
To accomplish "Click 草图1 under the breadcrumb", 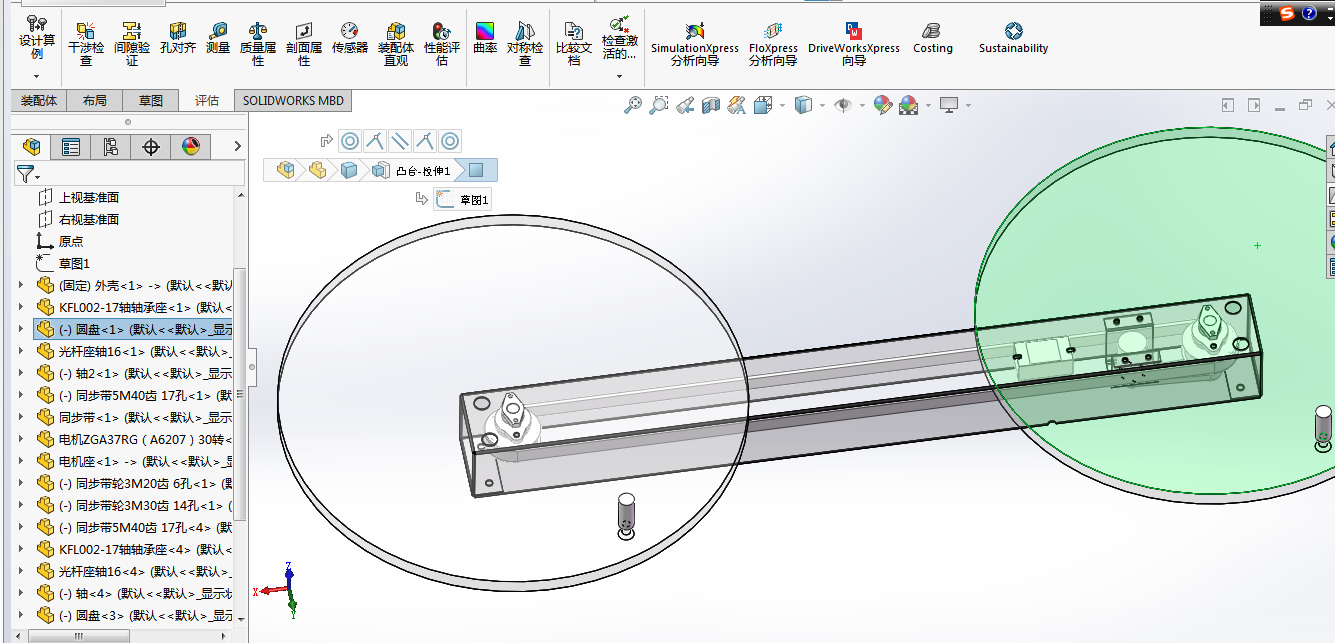I will (x=463, y=200).
